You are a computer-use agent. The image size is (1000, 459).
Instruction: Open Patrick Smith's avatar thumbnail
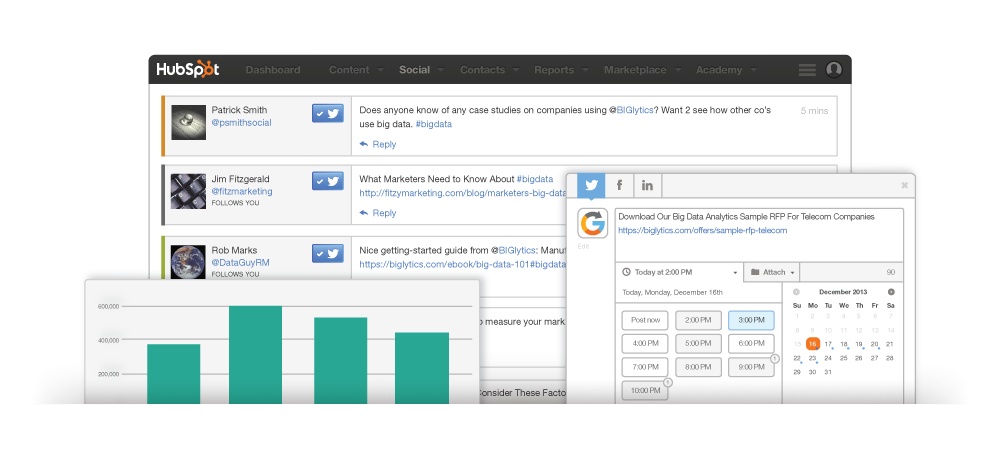coord(188,122)
